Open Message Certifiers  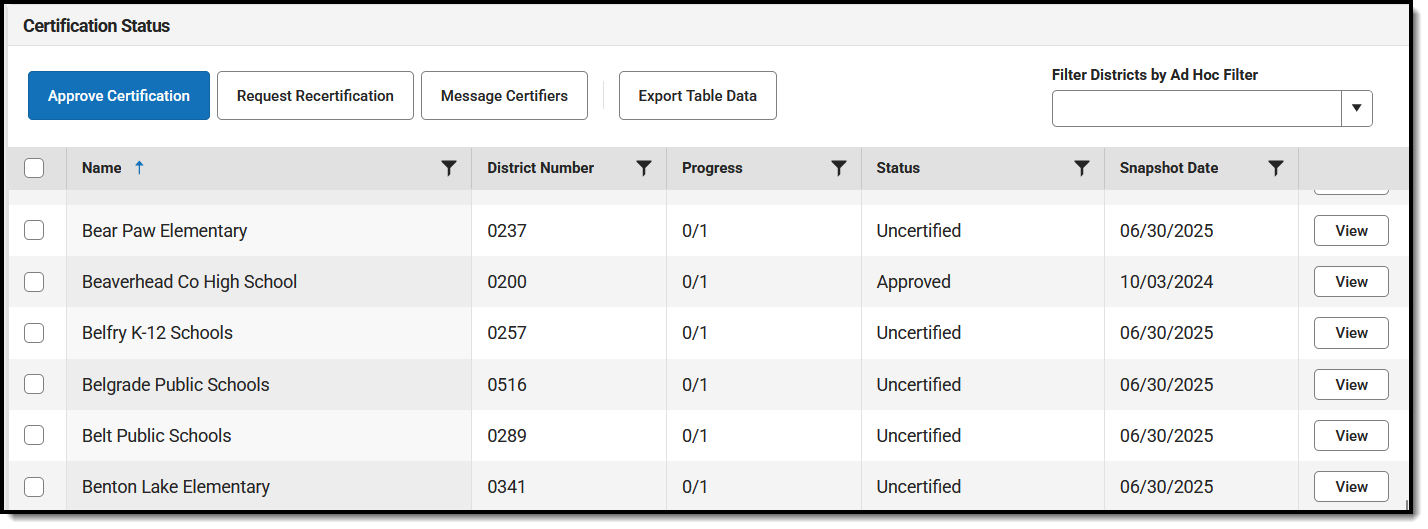coord(504,96)
